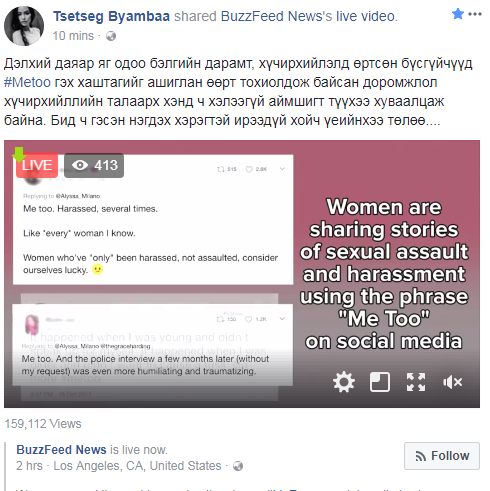Image resolution: width=490 pixels, height=491 pixels.
Task: Click the 159,112 Views count
Action: click(x=43, y=424)
